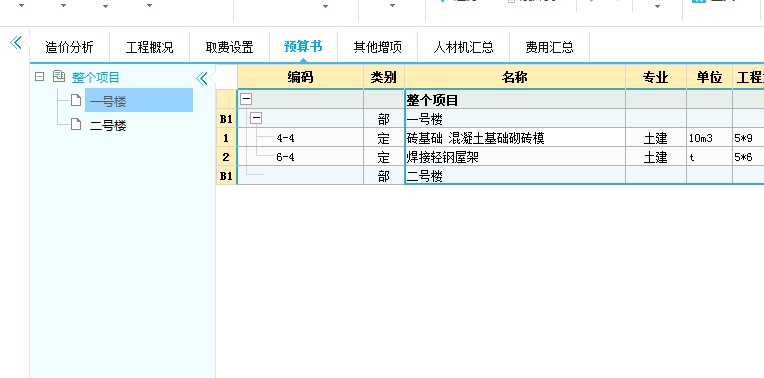
Task: Click code cell 6-4
Action: coord(300,157)
